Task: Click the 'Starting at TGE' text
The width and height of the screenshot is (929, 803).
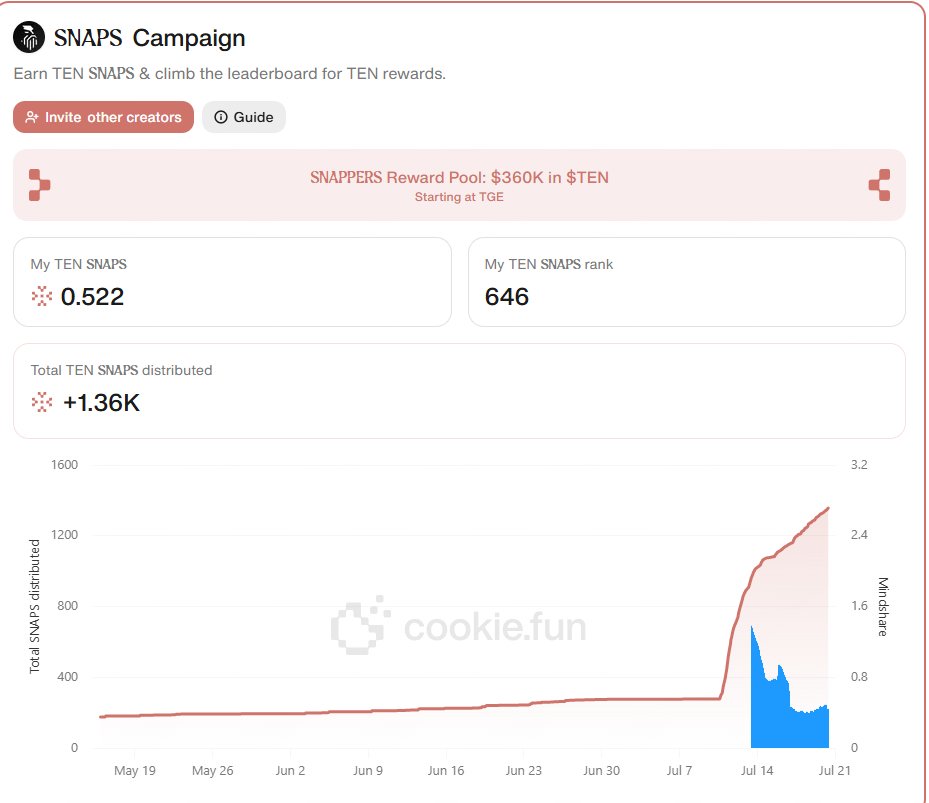Action: (x=459, y=197)
